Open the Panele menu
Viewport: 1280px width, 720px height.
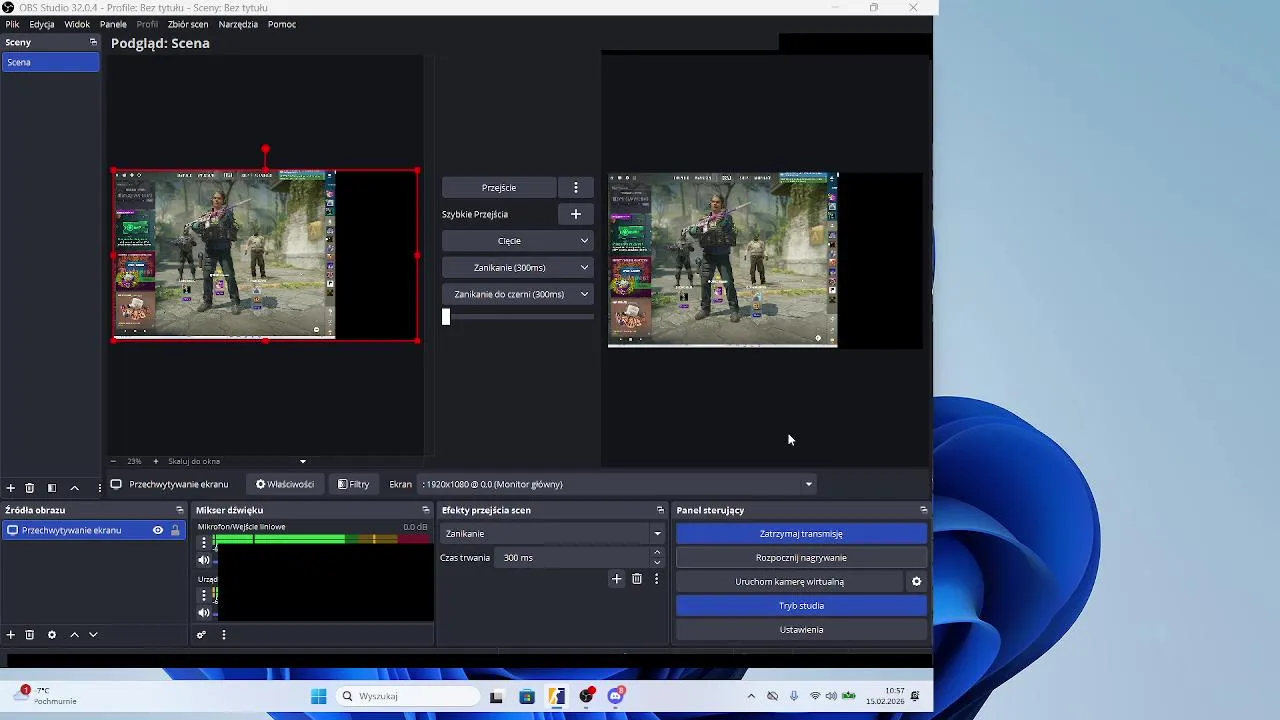coord(113,24)
